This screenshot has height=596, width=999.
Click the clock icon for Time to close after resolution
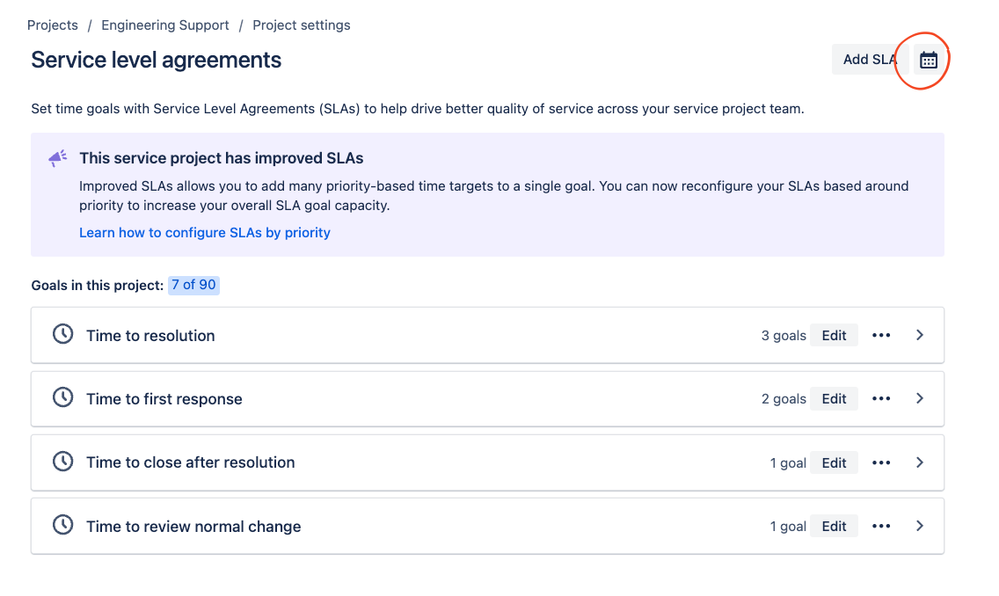(x=63, y=462)
